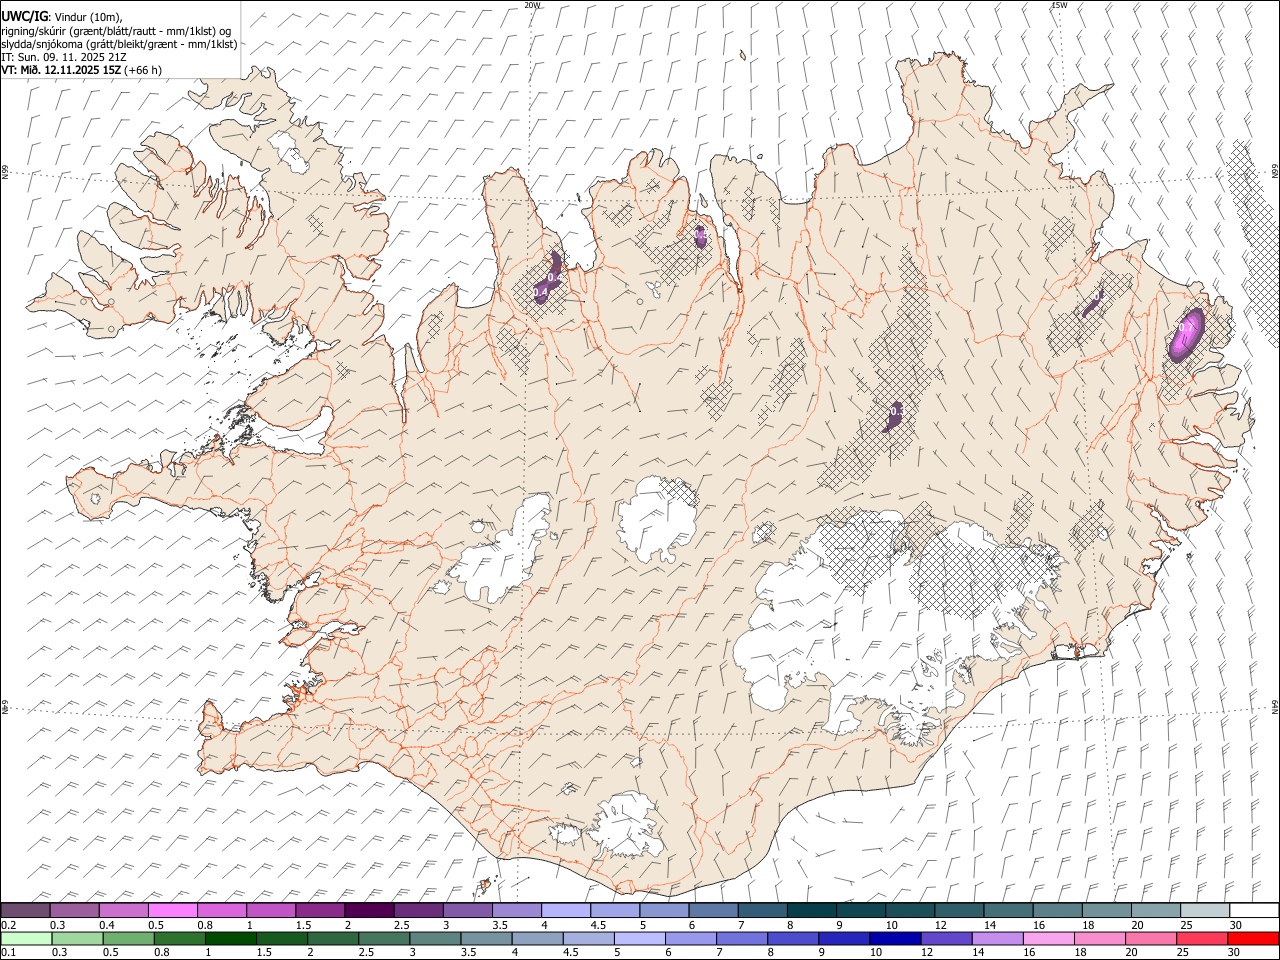Image resolution: width=1280 pixels, height=960 pixels.
Task: Click the 'slydda/snjókoma' legend description line
Action: pos(119,44)
